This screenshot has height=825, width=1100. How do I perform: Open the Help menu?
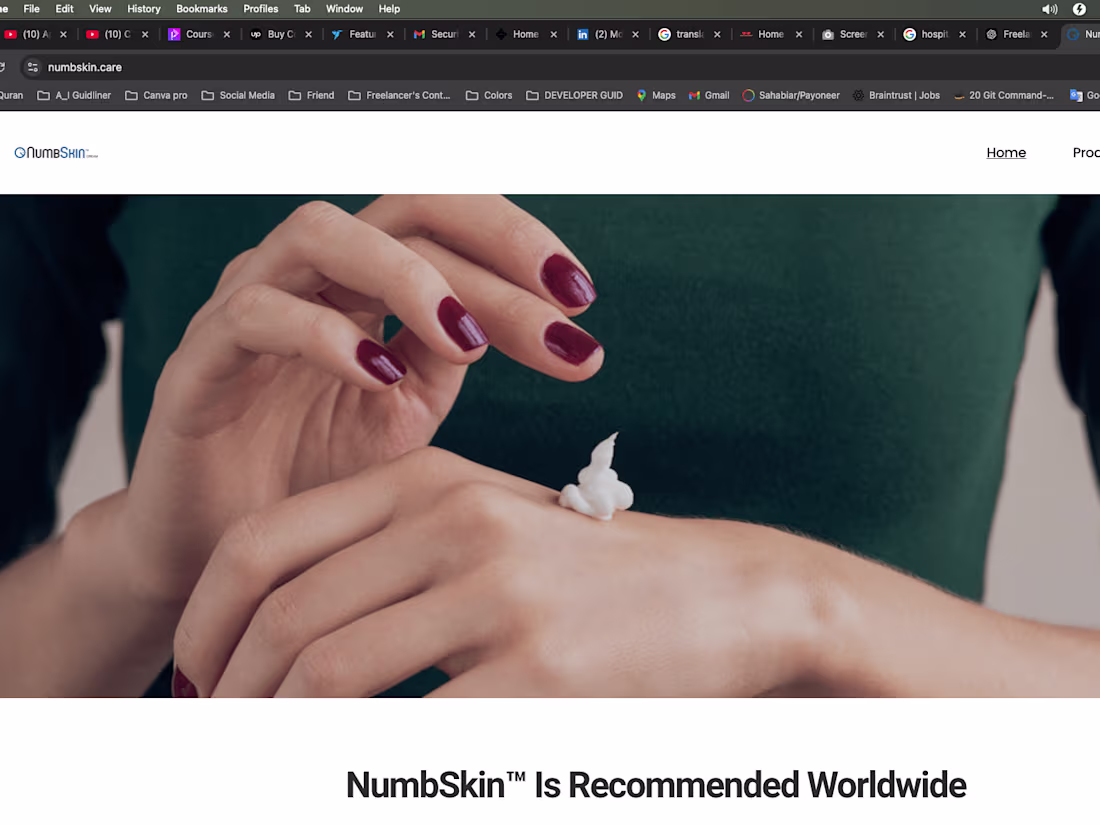tap(389, 9)
